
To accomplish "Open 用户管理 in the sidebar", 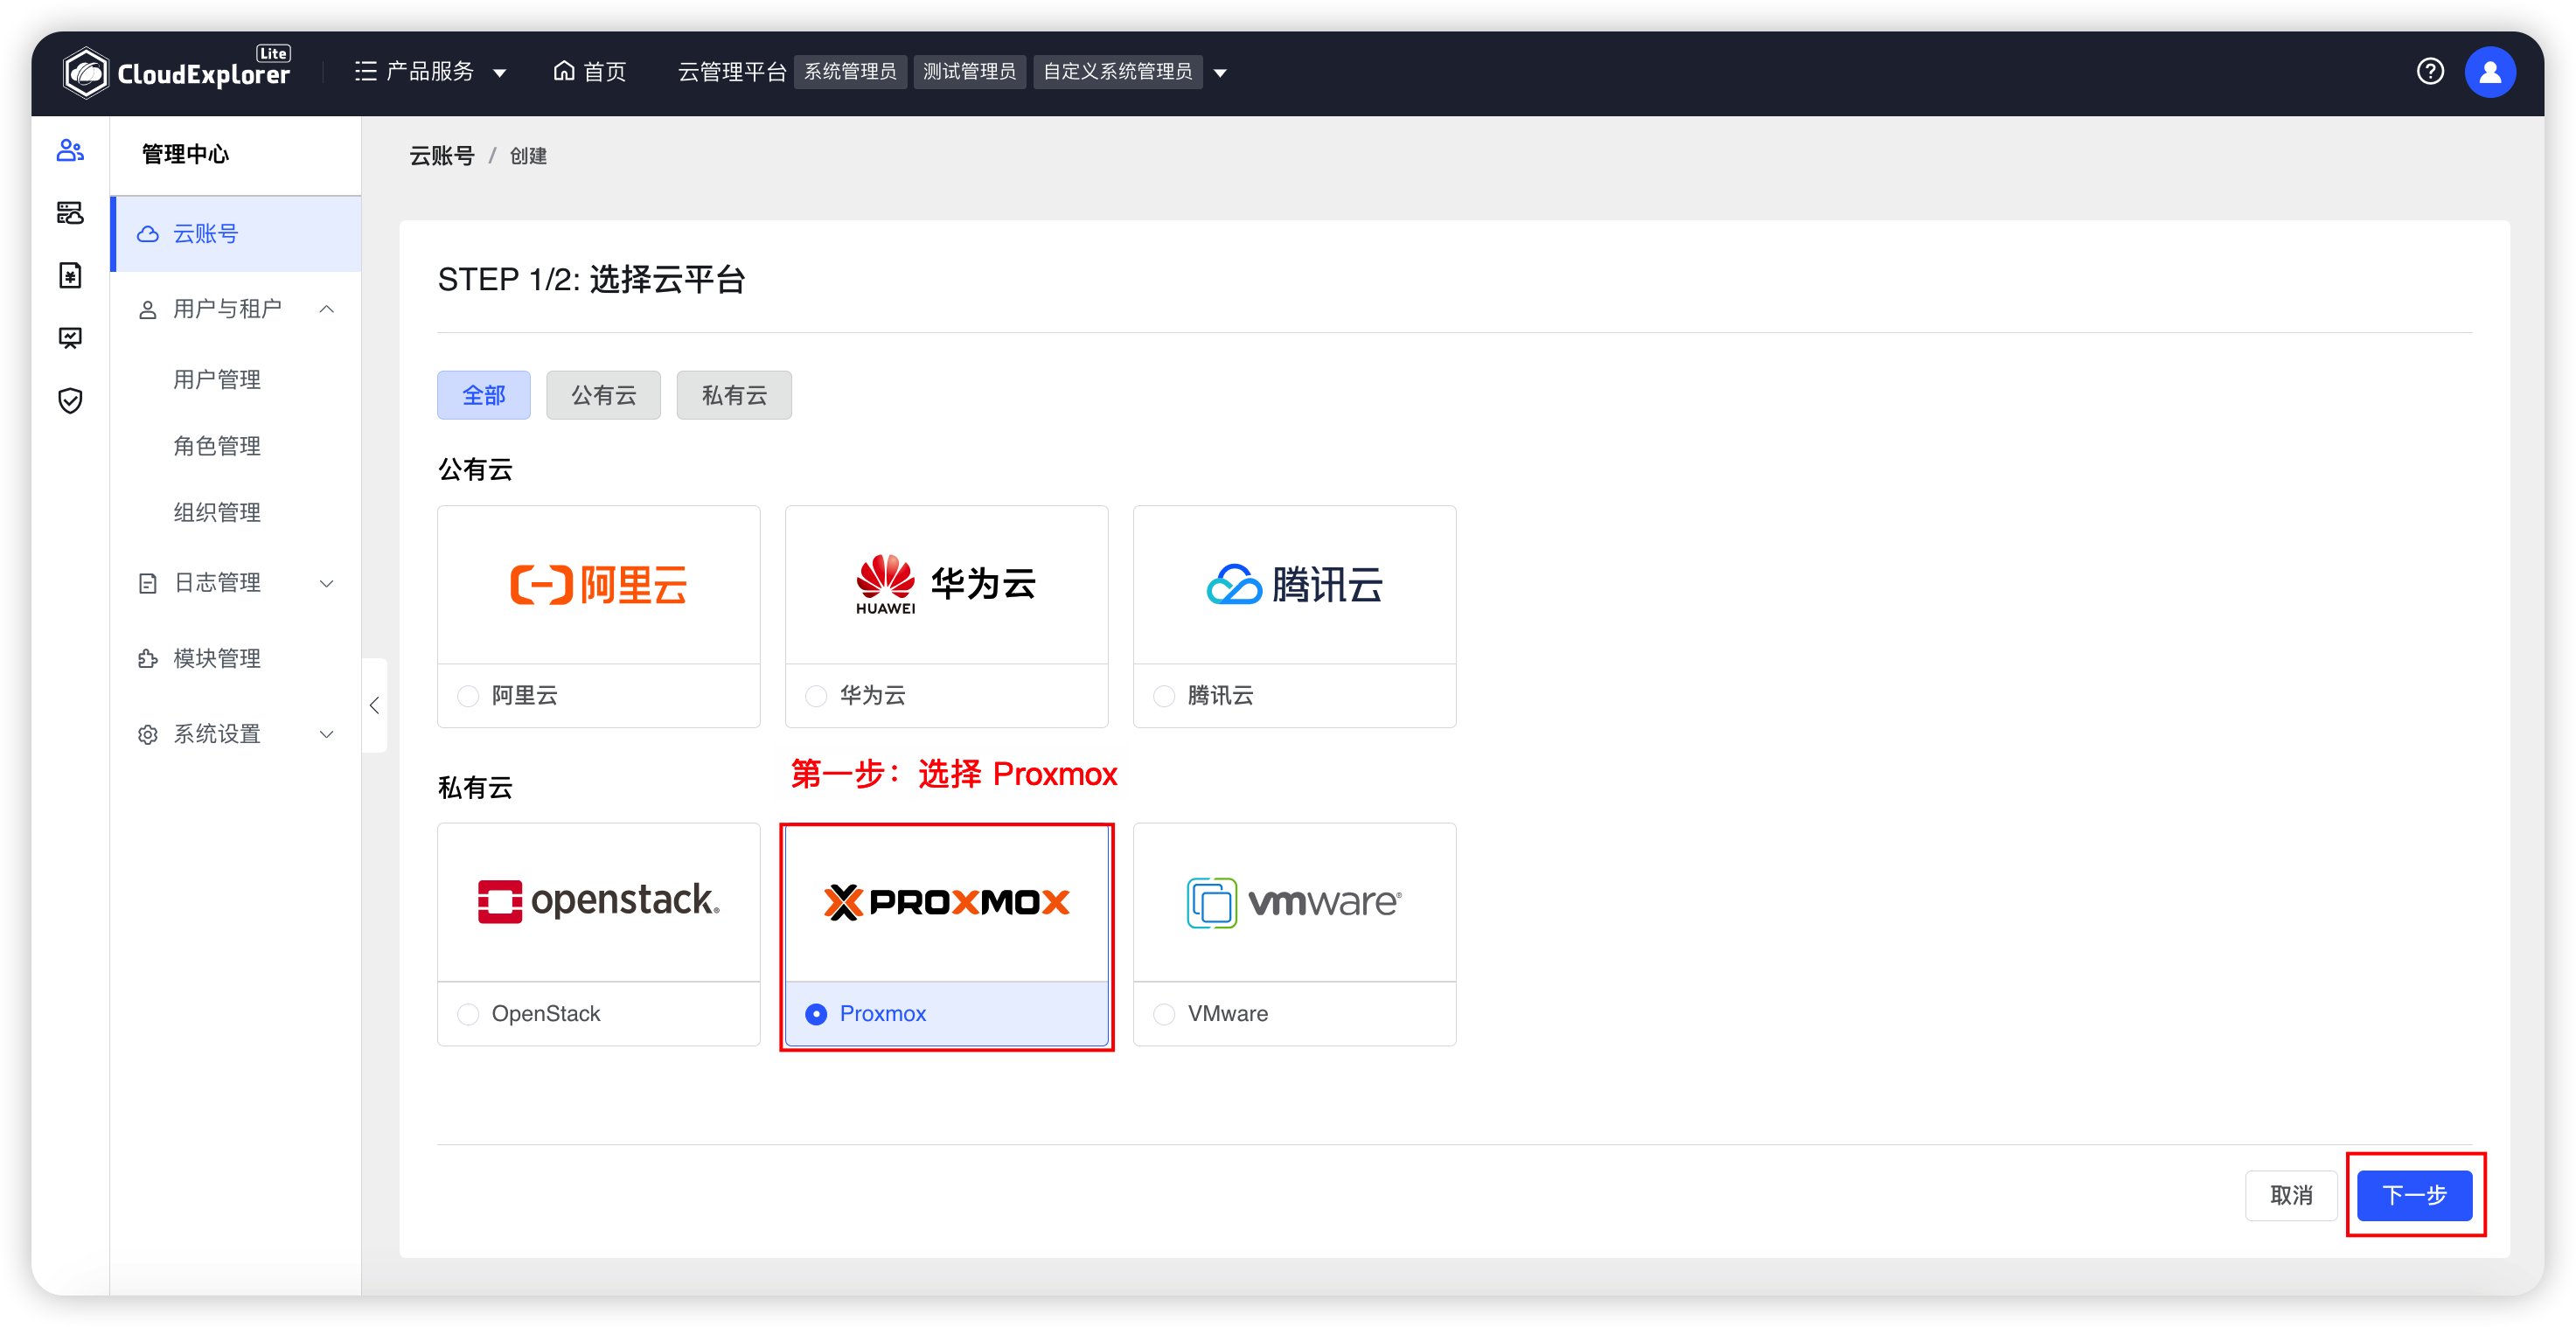I will coord(217,380).
